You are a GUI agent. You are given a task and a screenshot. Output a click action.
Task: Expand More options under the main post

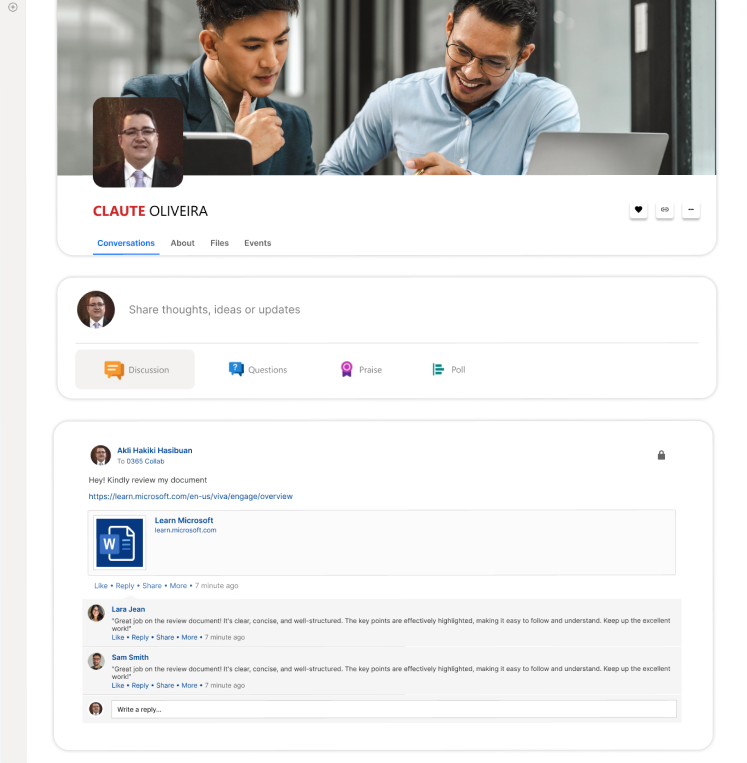178,585
